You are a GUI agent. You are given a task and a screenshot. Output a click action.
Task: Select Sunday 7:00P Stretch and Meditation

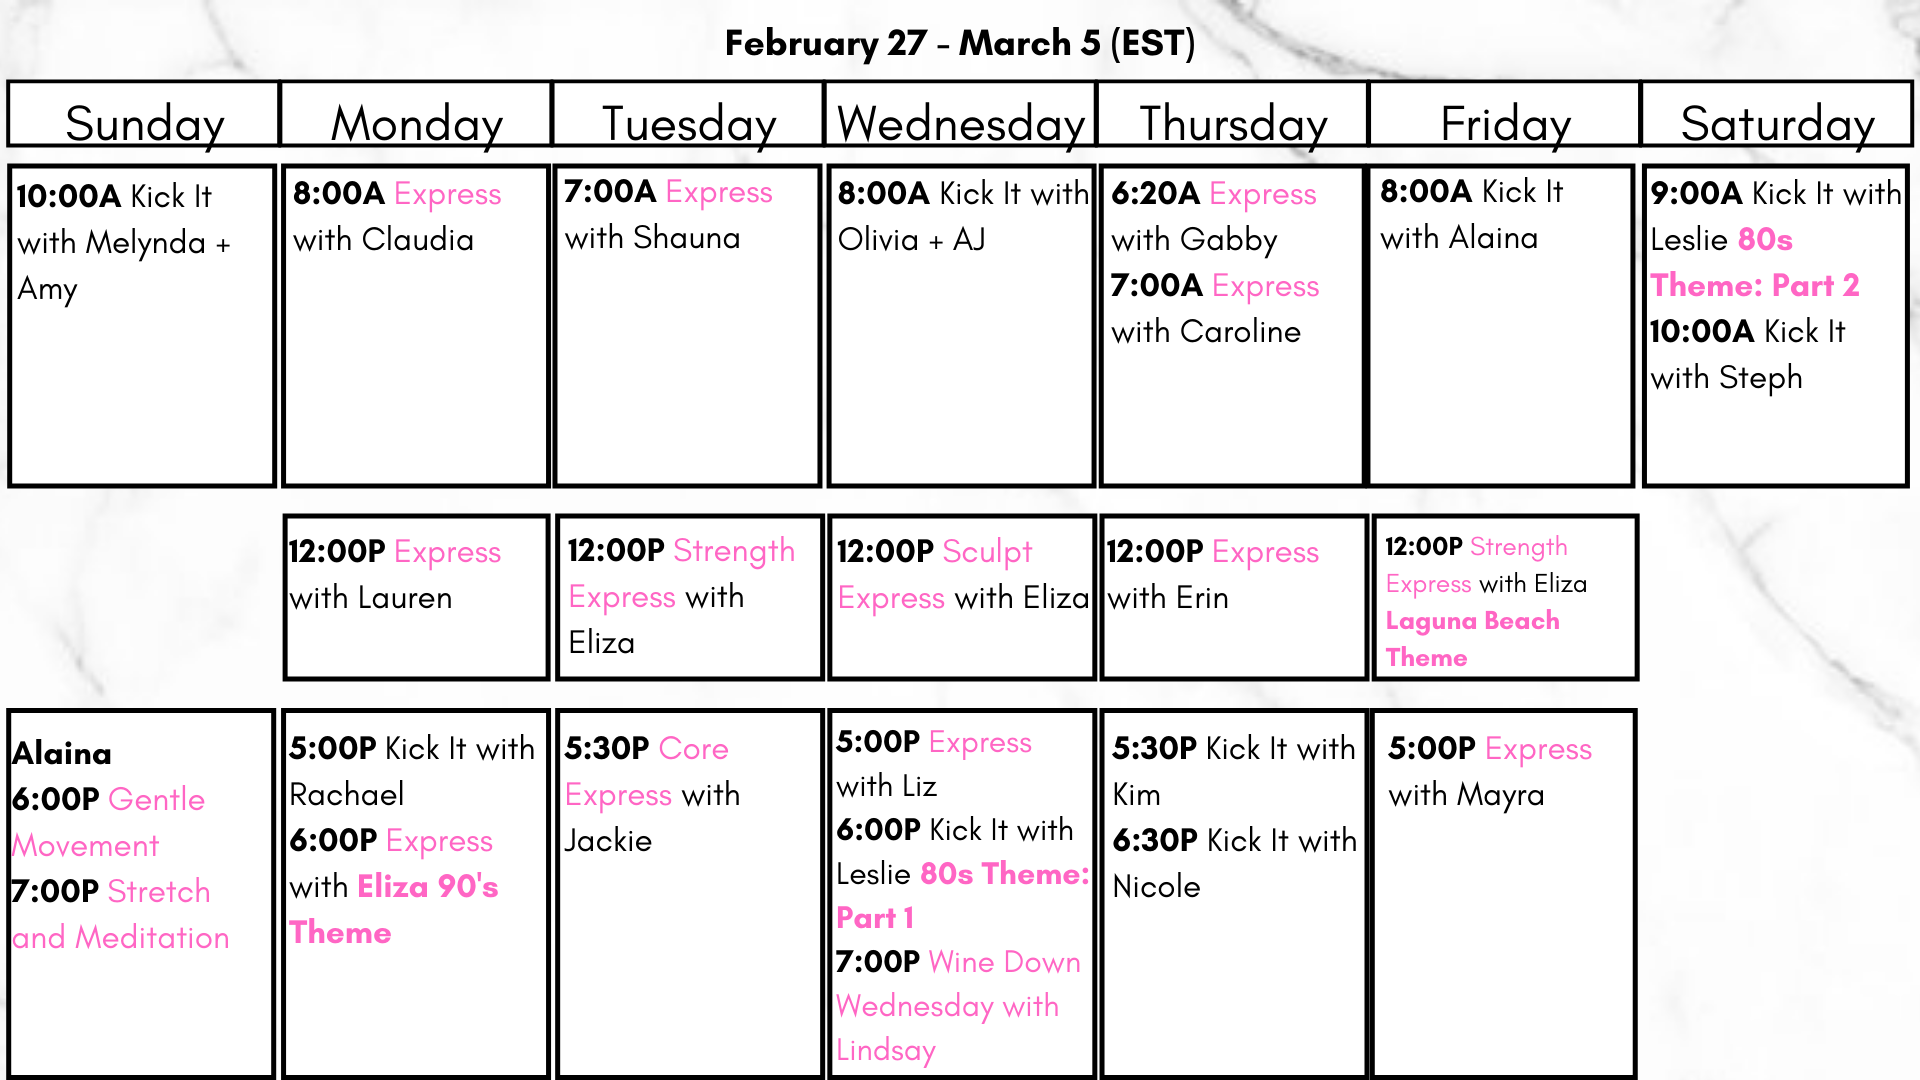pyautogui.click(x=120, y=914)
